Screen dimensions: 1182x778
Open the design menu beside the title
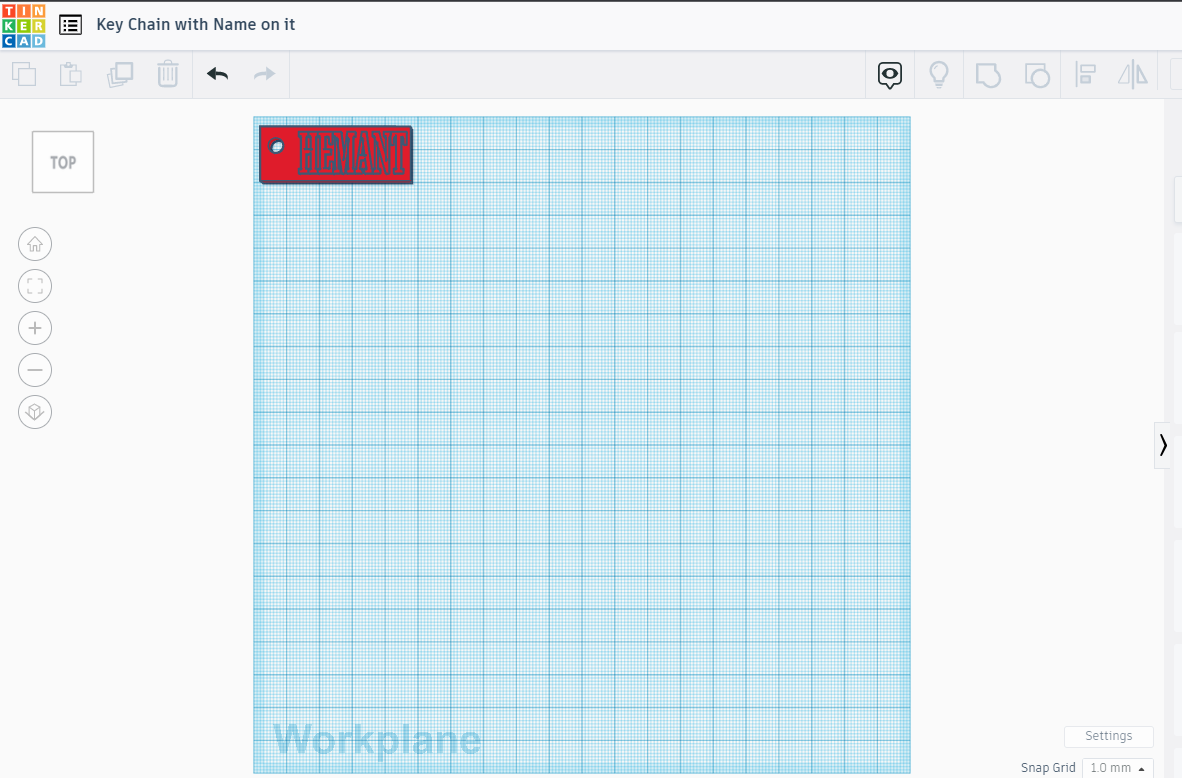(x=70, y=24)
